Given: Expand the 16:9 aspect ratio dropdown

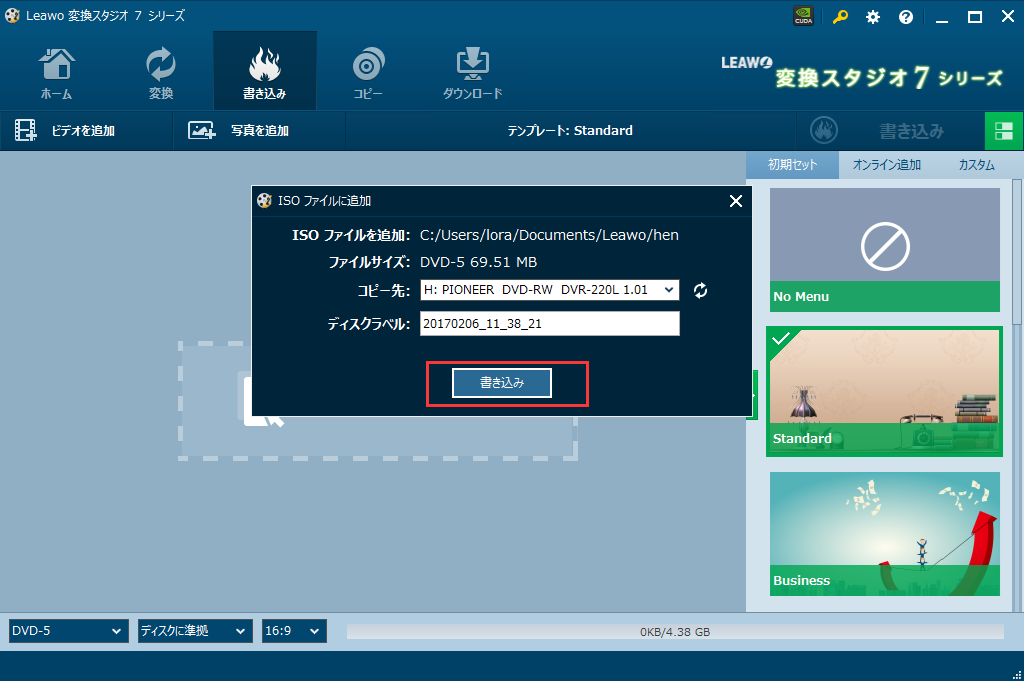Looking at the screenshot, I should coord(294,631).
